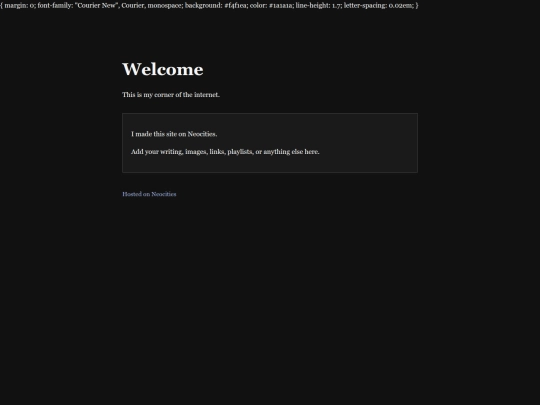This screenshot has width=540, height=405.
Task: Select "This is my corner of the internet." text
Action: (171, 95)
